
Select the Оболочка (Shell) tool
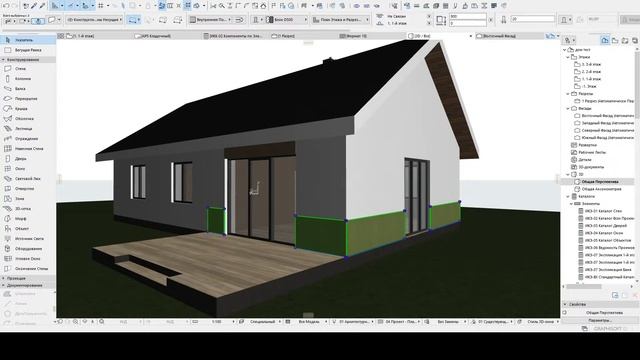28,118
